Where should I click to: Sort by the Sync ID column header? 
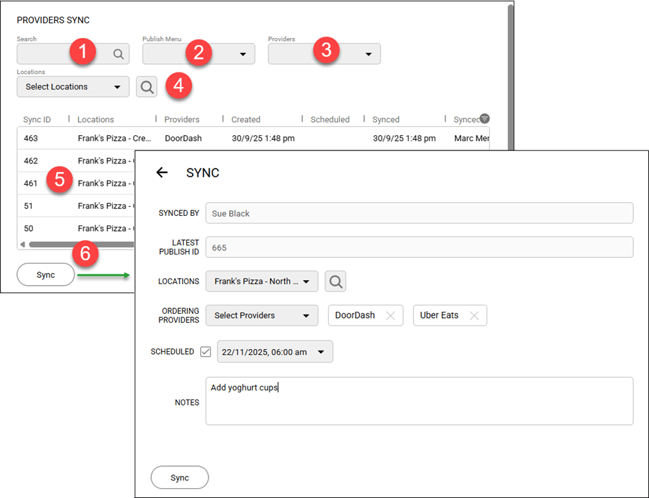tap(37, 120)
